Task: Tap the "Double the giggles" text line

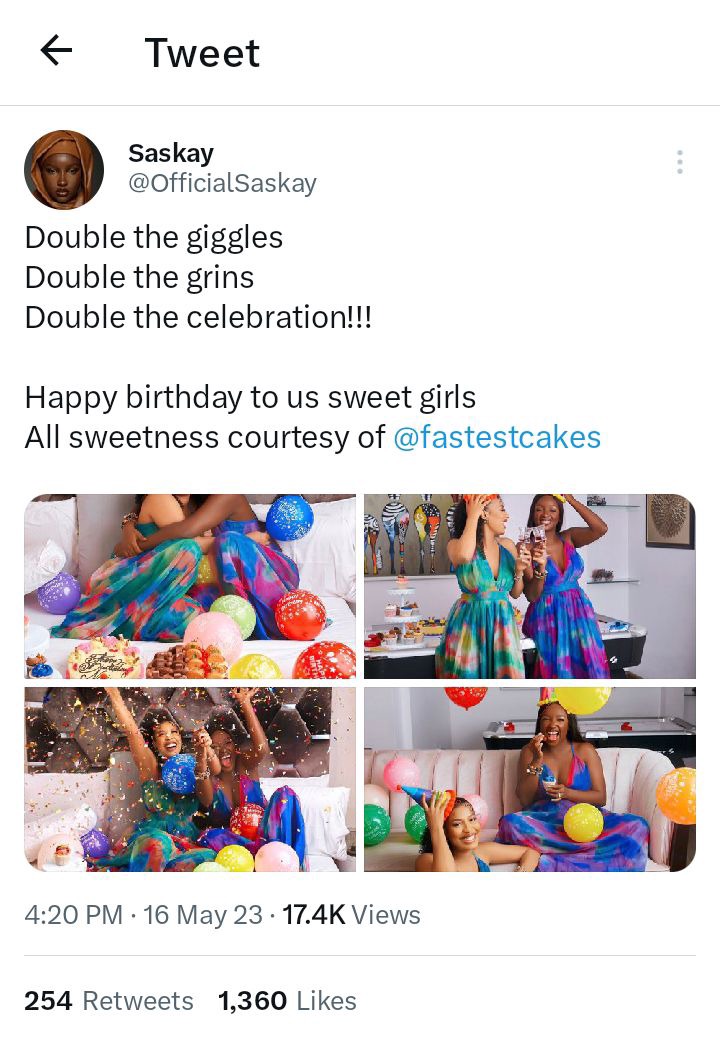Action: (154, 237)
